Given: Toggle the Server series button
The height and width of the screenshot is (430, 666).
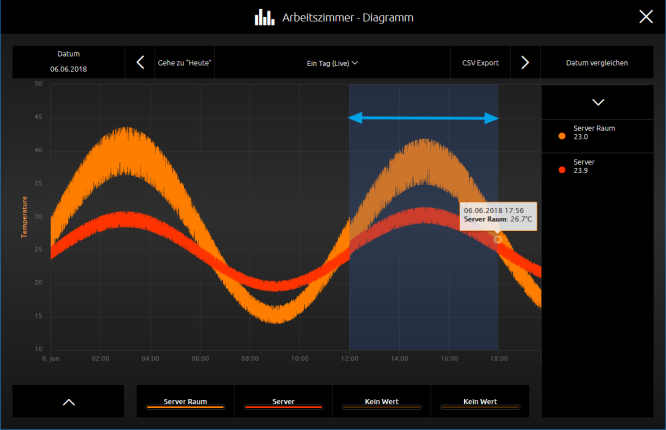Looking at the screenshot, I should (283, 402).
